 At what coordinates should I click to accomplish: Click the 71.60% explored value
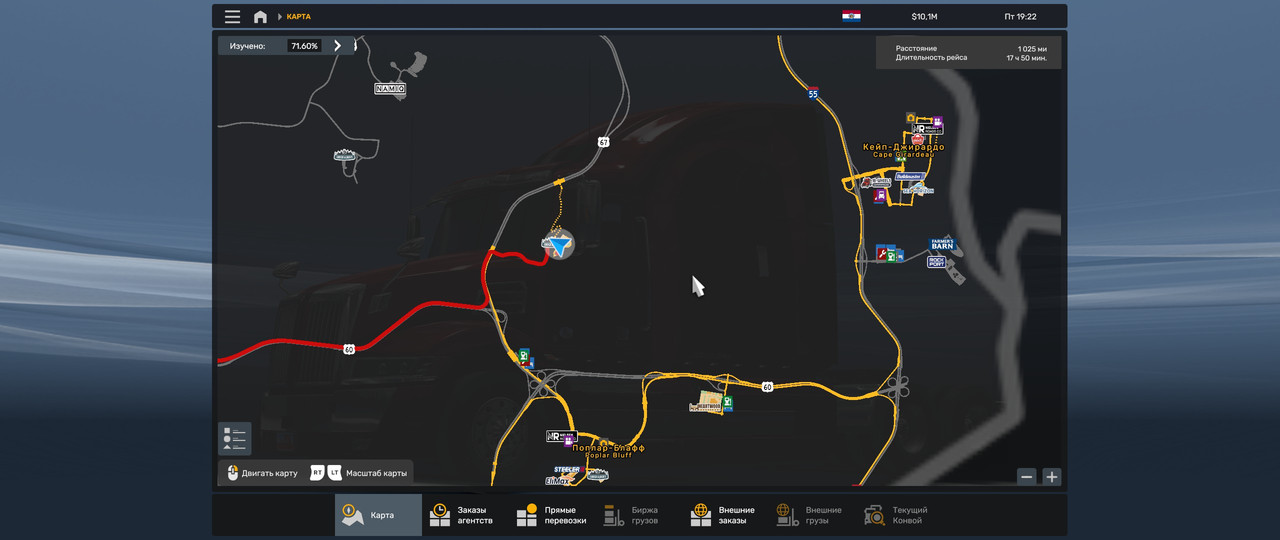coord(303,46)
